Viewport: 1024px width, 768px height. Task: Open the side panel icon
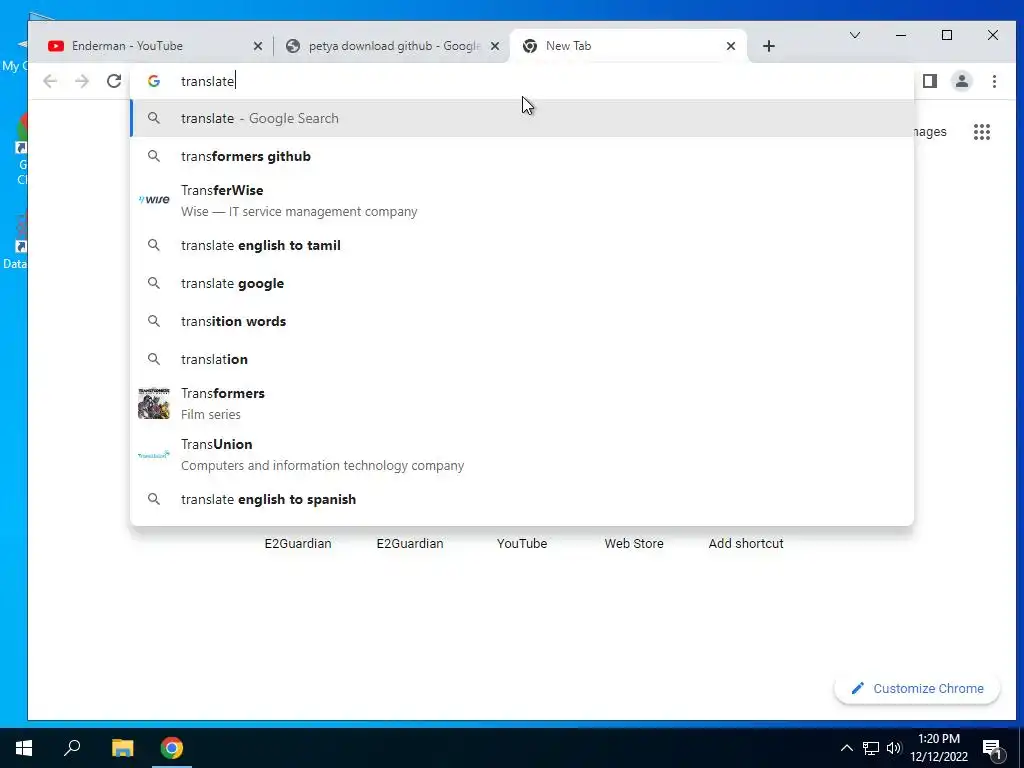point(930,81)
